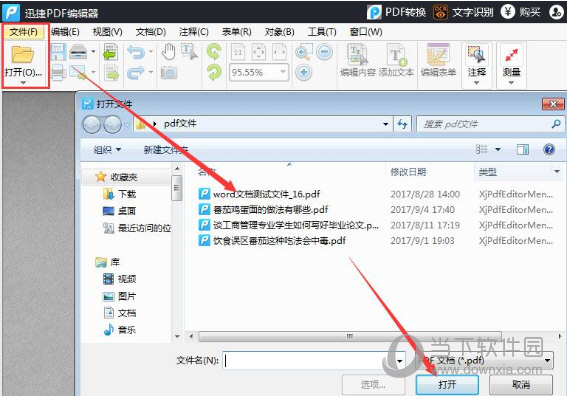Click the 取消 cancel button
The width and height of the screenshot is (567, 399).
(521, 385)
